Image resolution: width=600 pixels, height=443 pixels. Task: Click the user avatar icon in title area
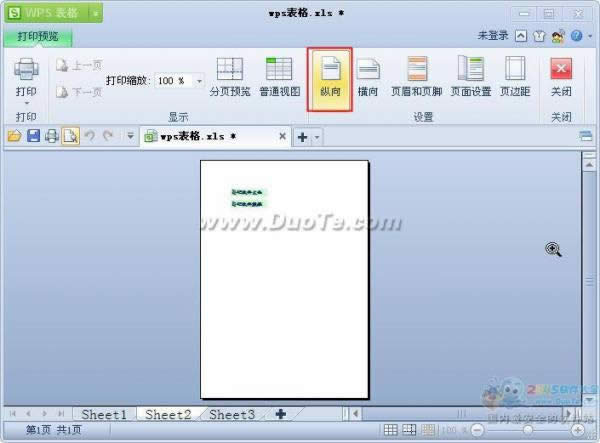pyautogui.click(x=558, y=36)
